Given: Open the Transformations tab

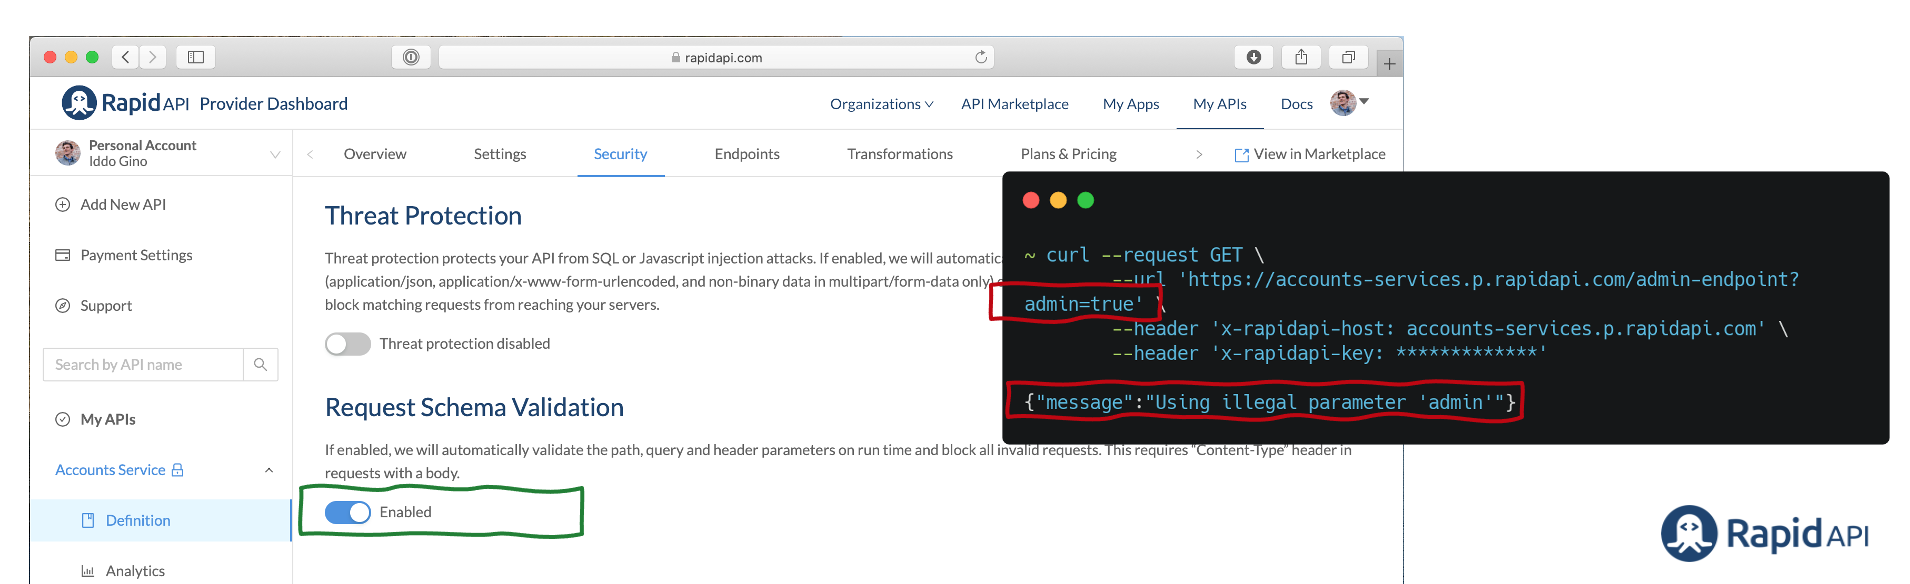Looking at the screenshot, I should pos(900,154).
